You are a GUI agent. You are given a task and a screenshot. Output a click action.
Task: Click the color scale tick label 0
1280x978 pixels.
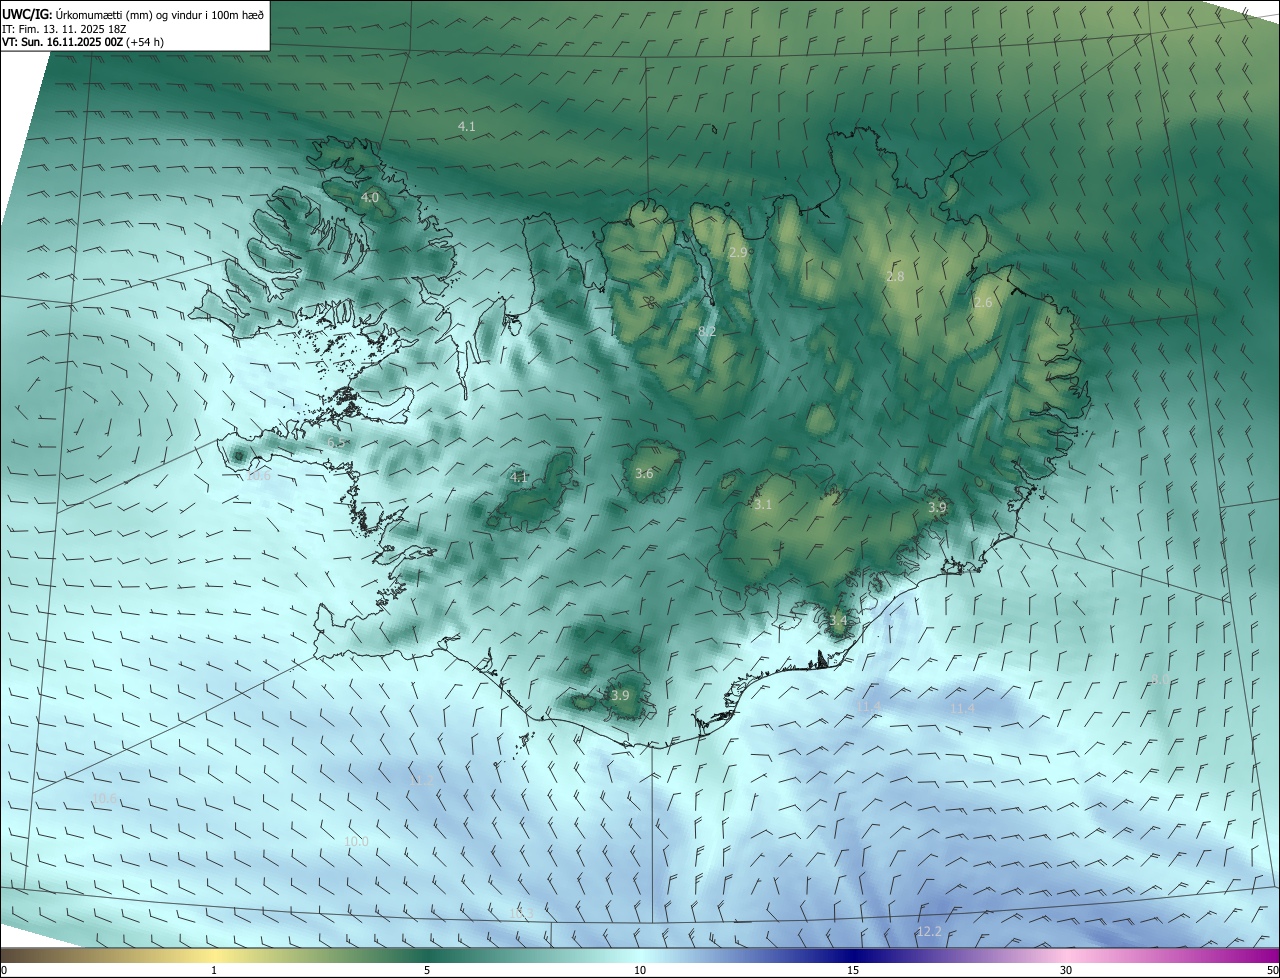click(4, 970)
